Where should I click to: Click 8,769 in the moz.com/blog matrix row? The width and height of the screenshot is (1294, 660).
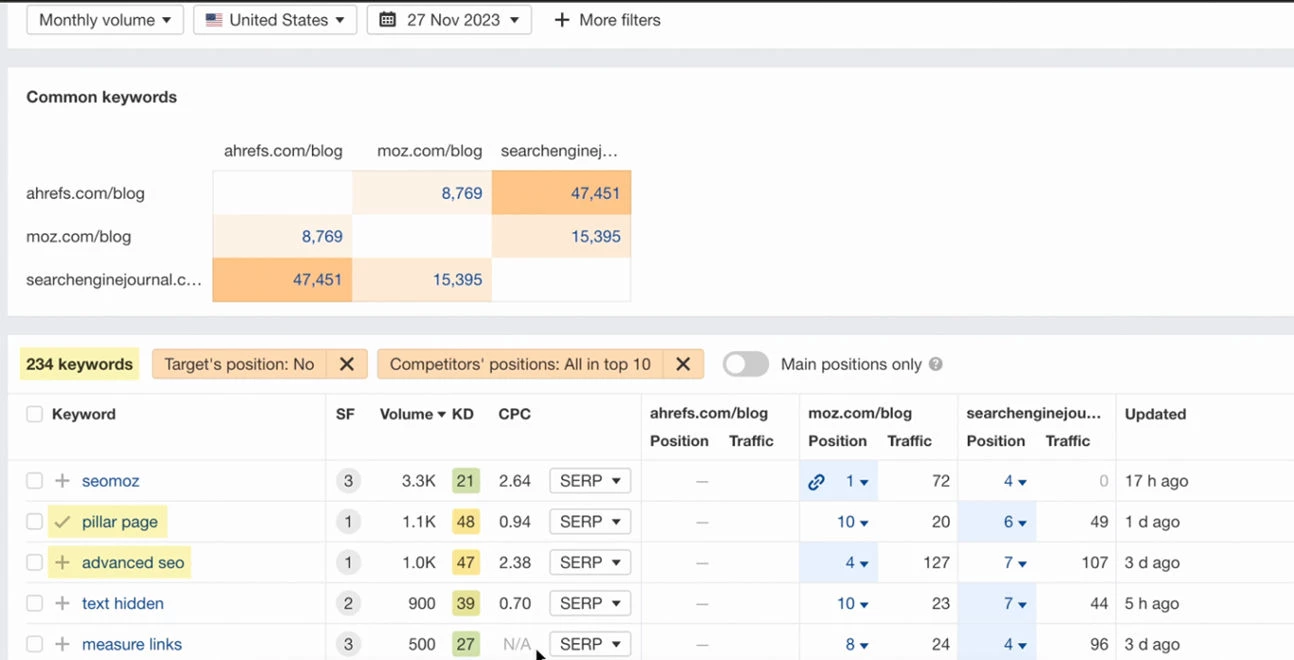[322, 237]
